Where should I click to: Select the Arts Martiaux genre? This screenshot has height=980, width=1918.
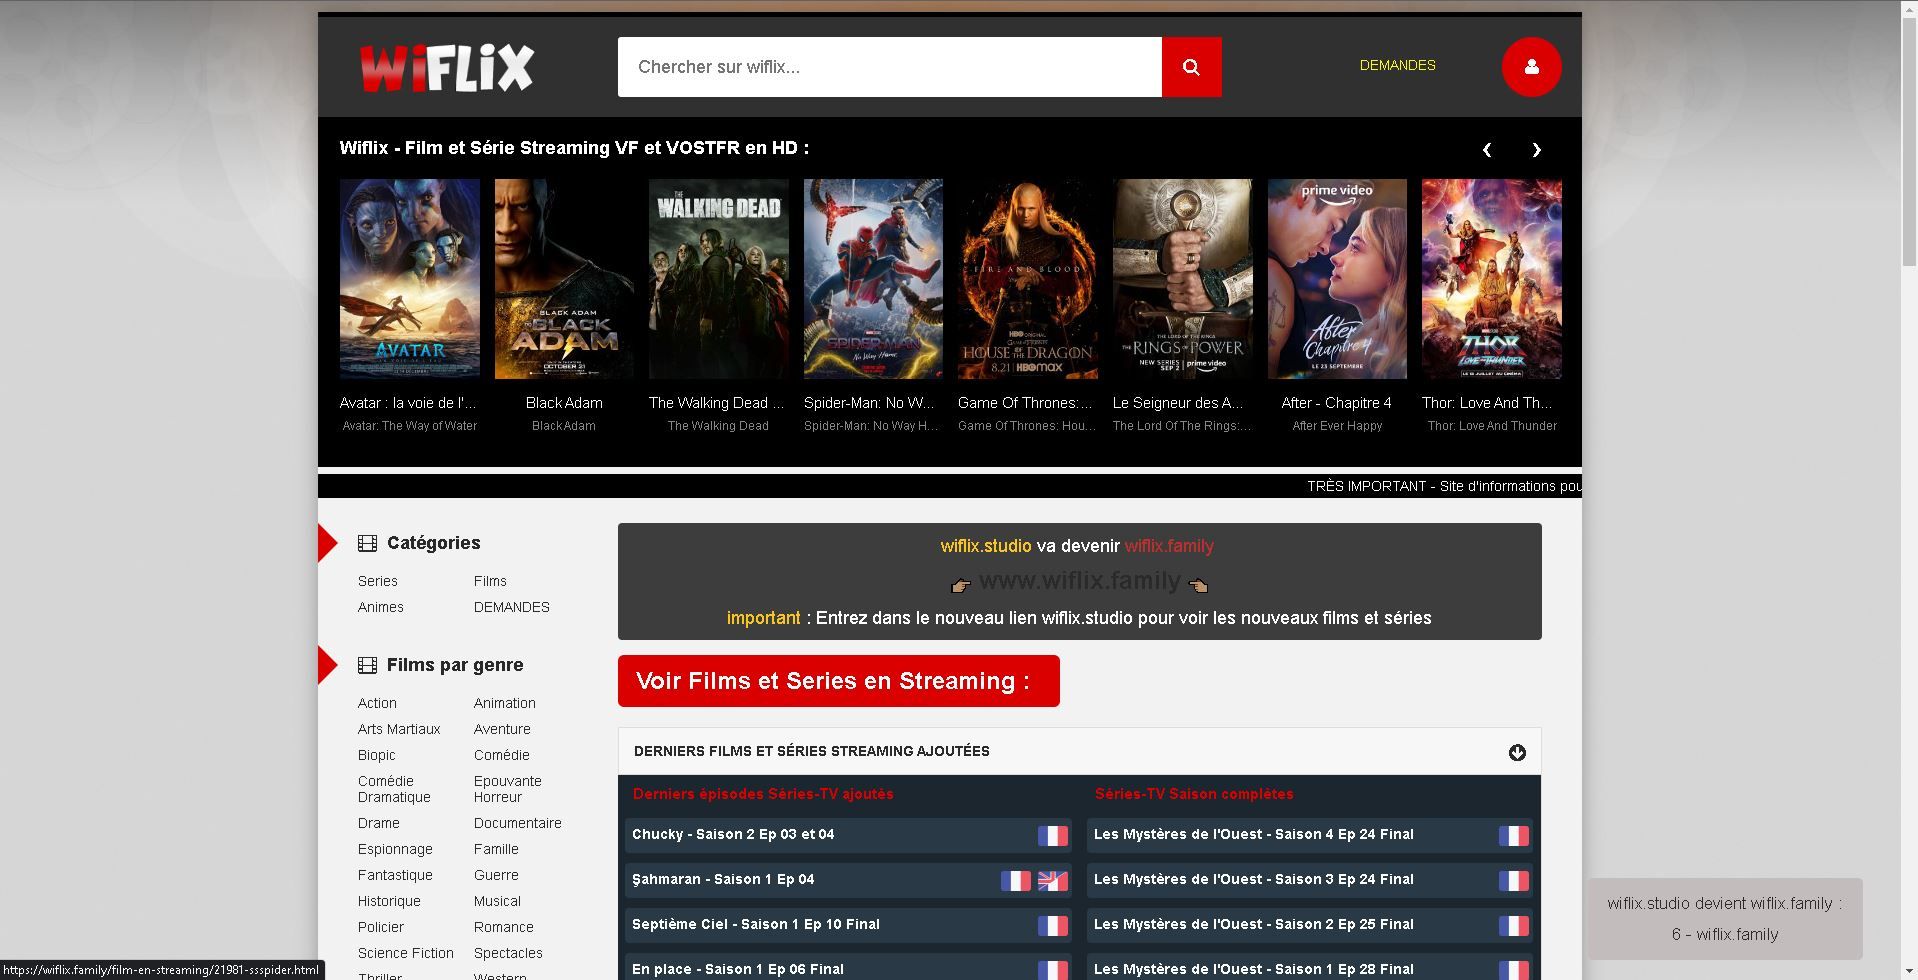tap(399, 729)
